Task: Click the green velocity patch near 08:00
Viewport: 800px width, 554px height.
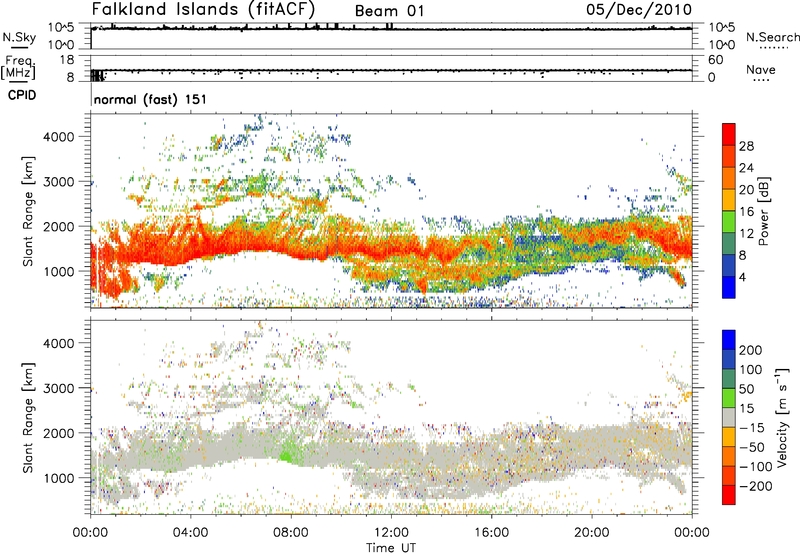Action: (289, 454)
